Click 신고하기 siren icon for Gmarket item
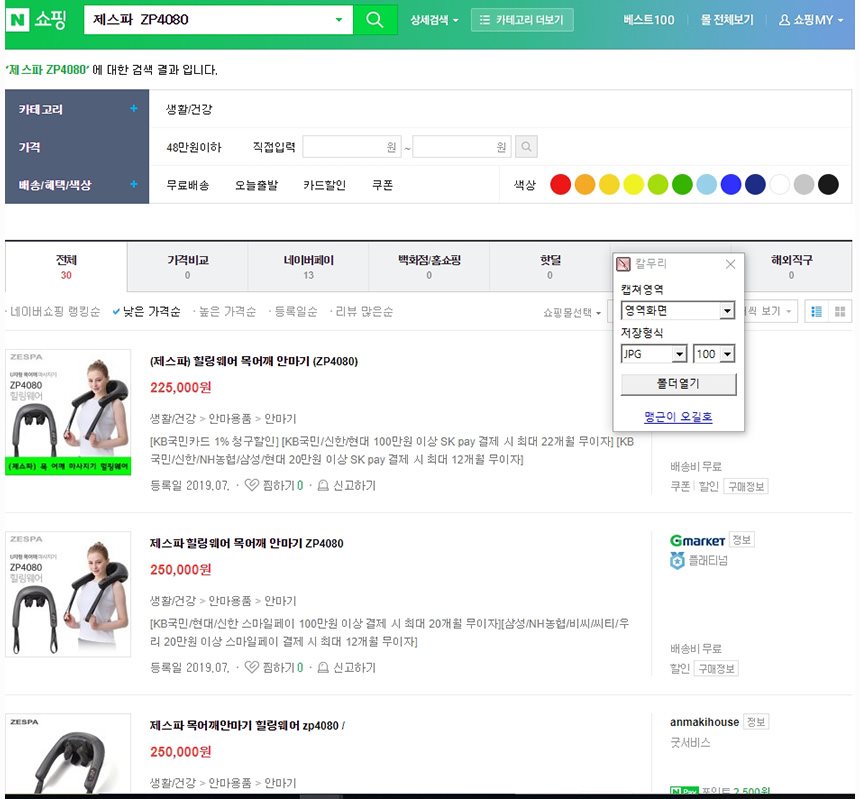Image resolution: width=860 pixels, height=799 pixels. pyautogui.click(x=323, y=667)
